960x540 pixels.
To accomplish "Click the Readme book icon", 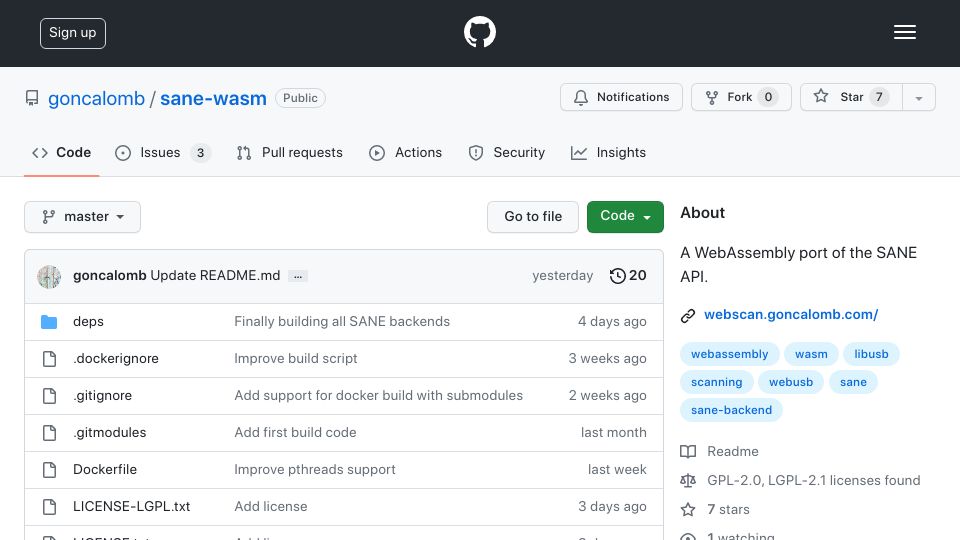I will click(x=688, y=452).
